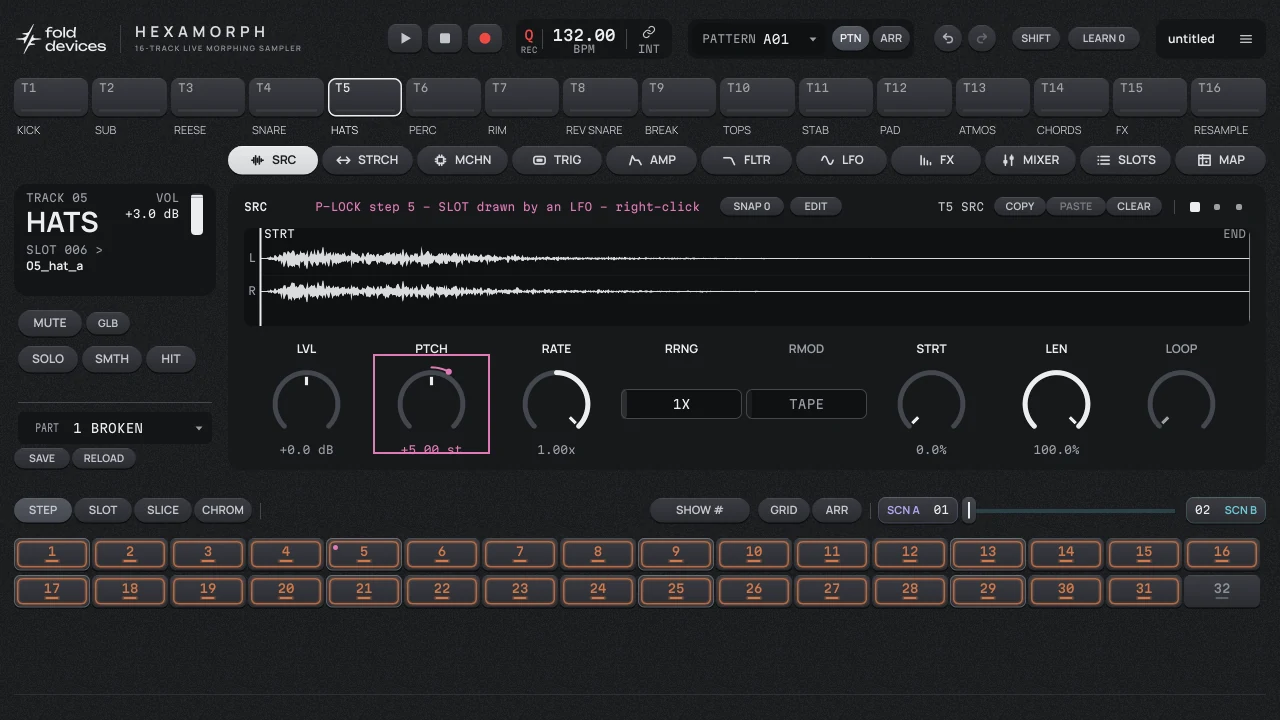Redo the last undone action

click(982, 38)
